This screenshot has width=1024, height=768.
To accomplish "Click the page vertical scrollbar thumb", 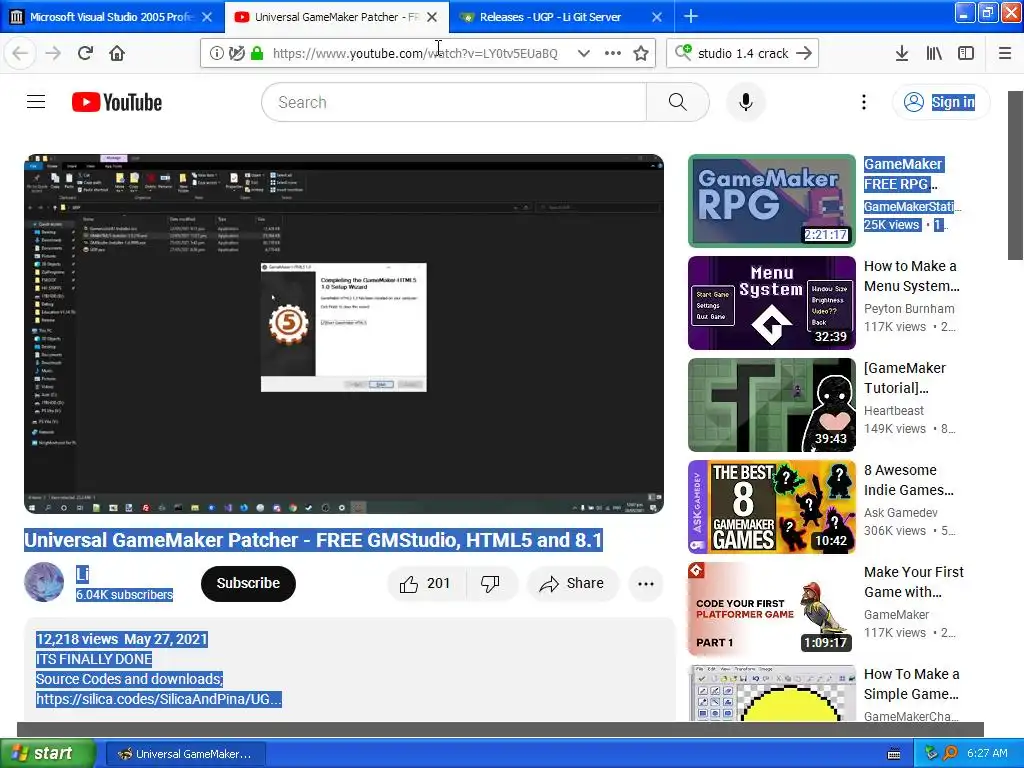I will point(1016,175).
